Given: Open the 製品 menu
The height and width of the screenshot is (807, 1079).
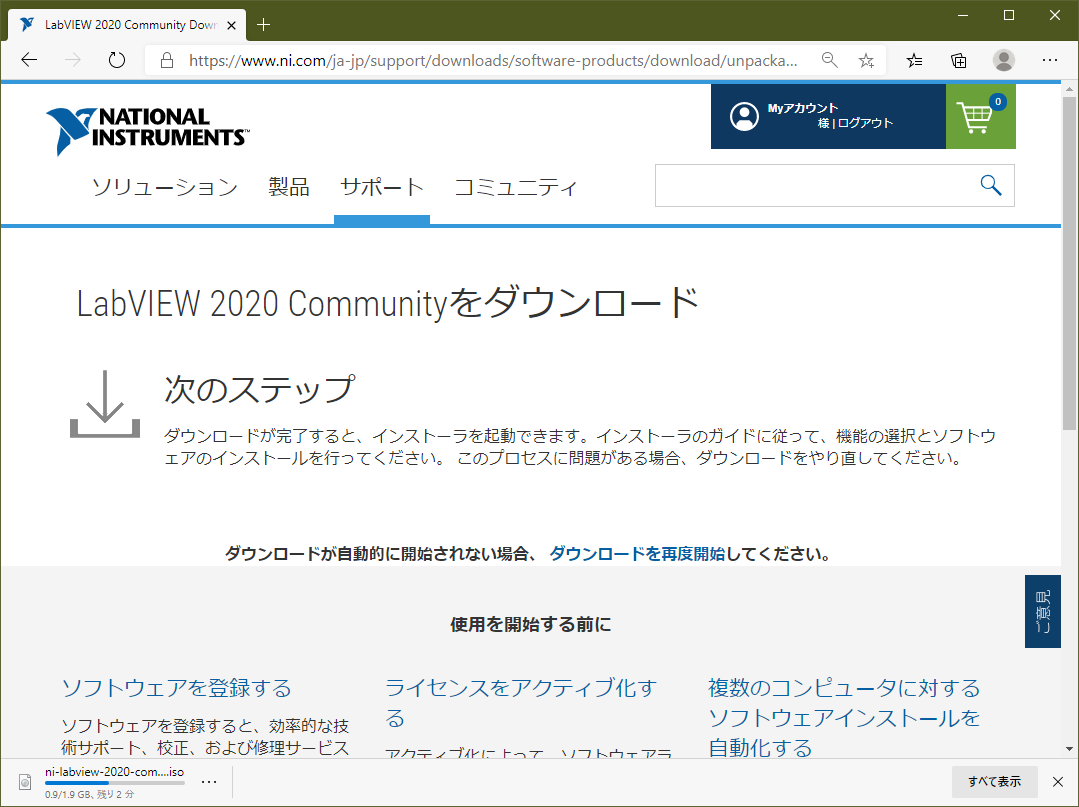Looking at the screenshot, I should 289,187.
